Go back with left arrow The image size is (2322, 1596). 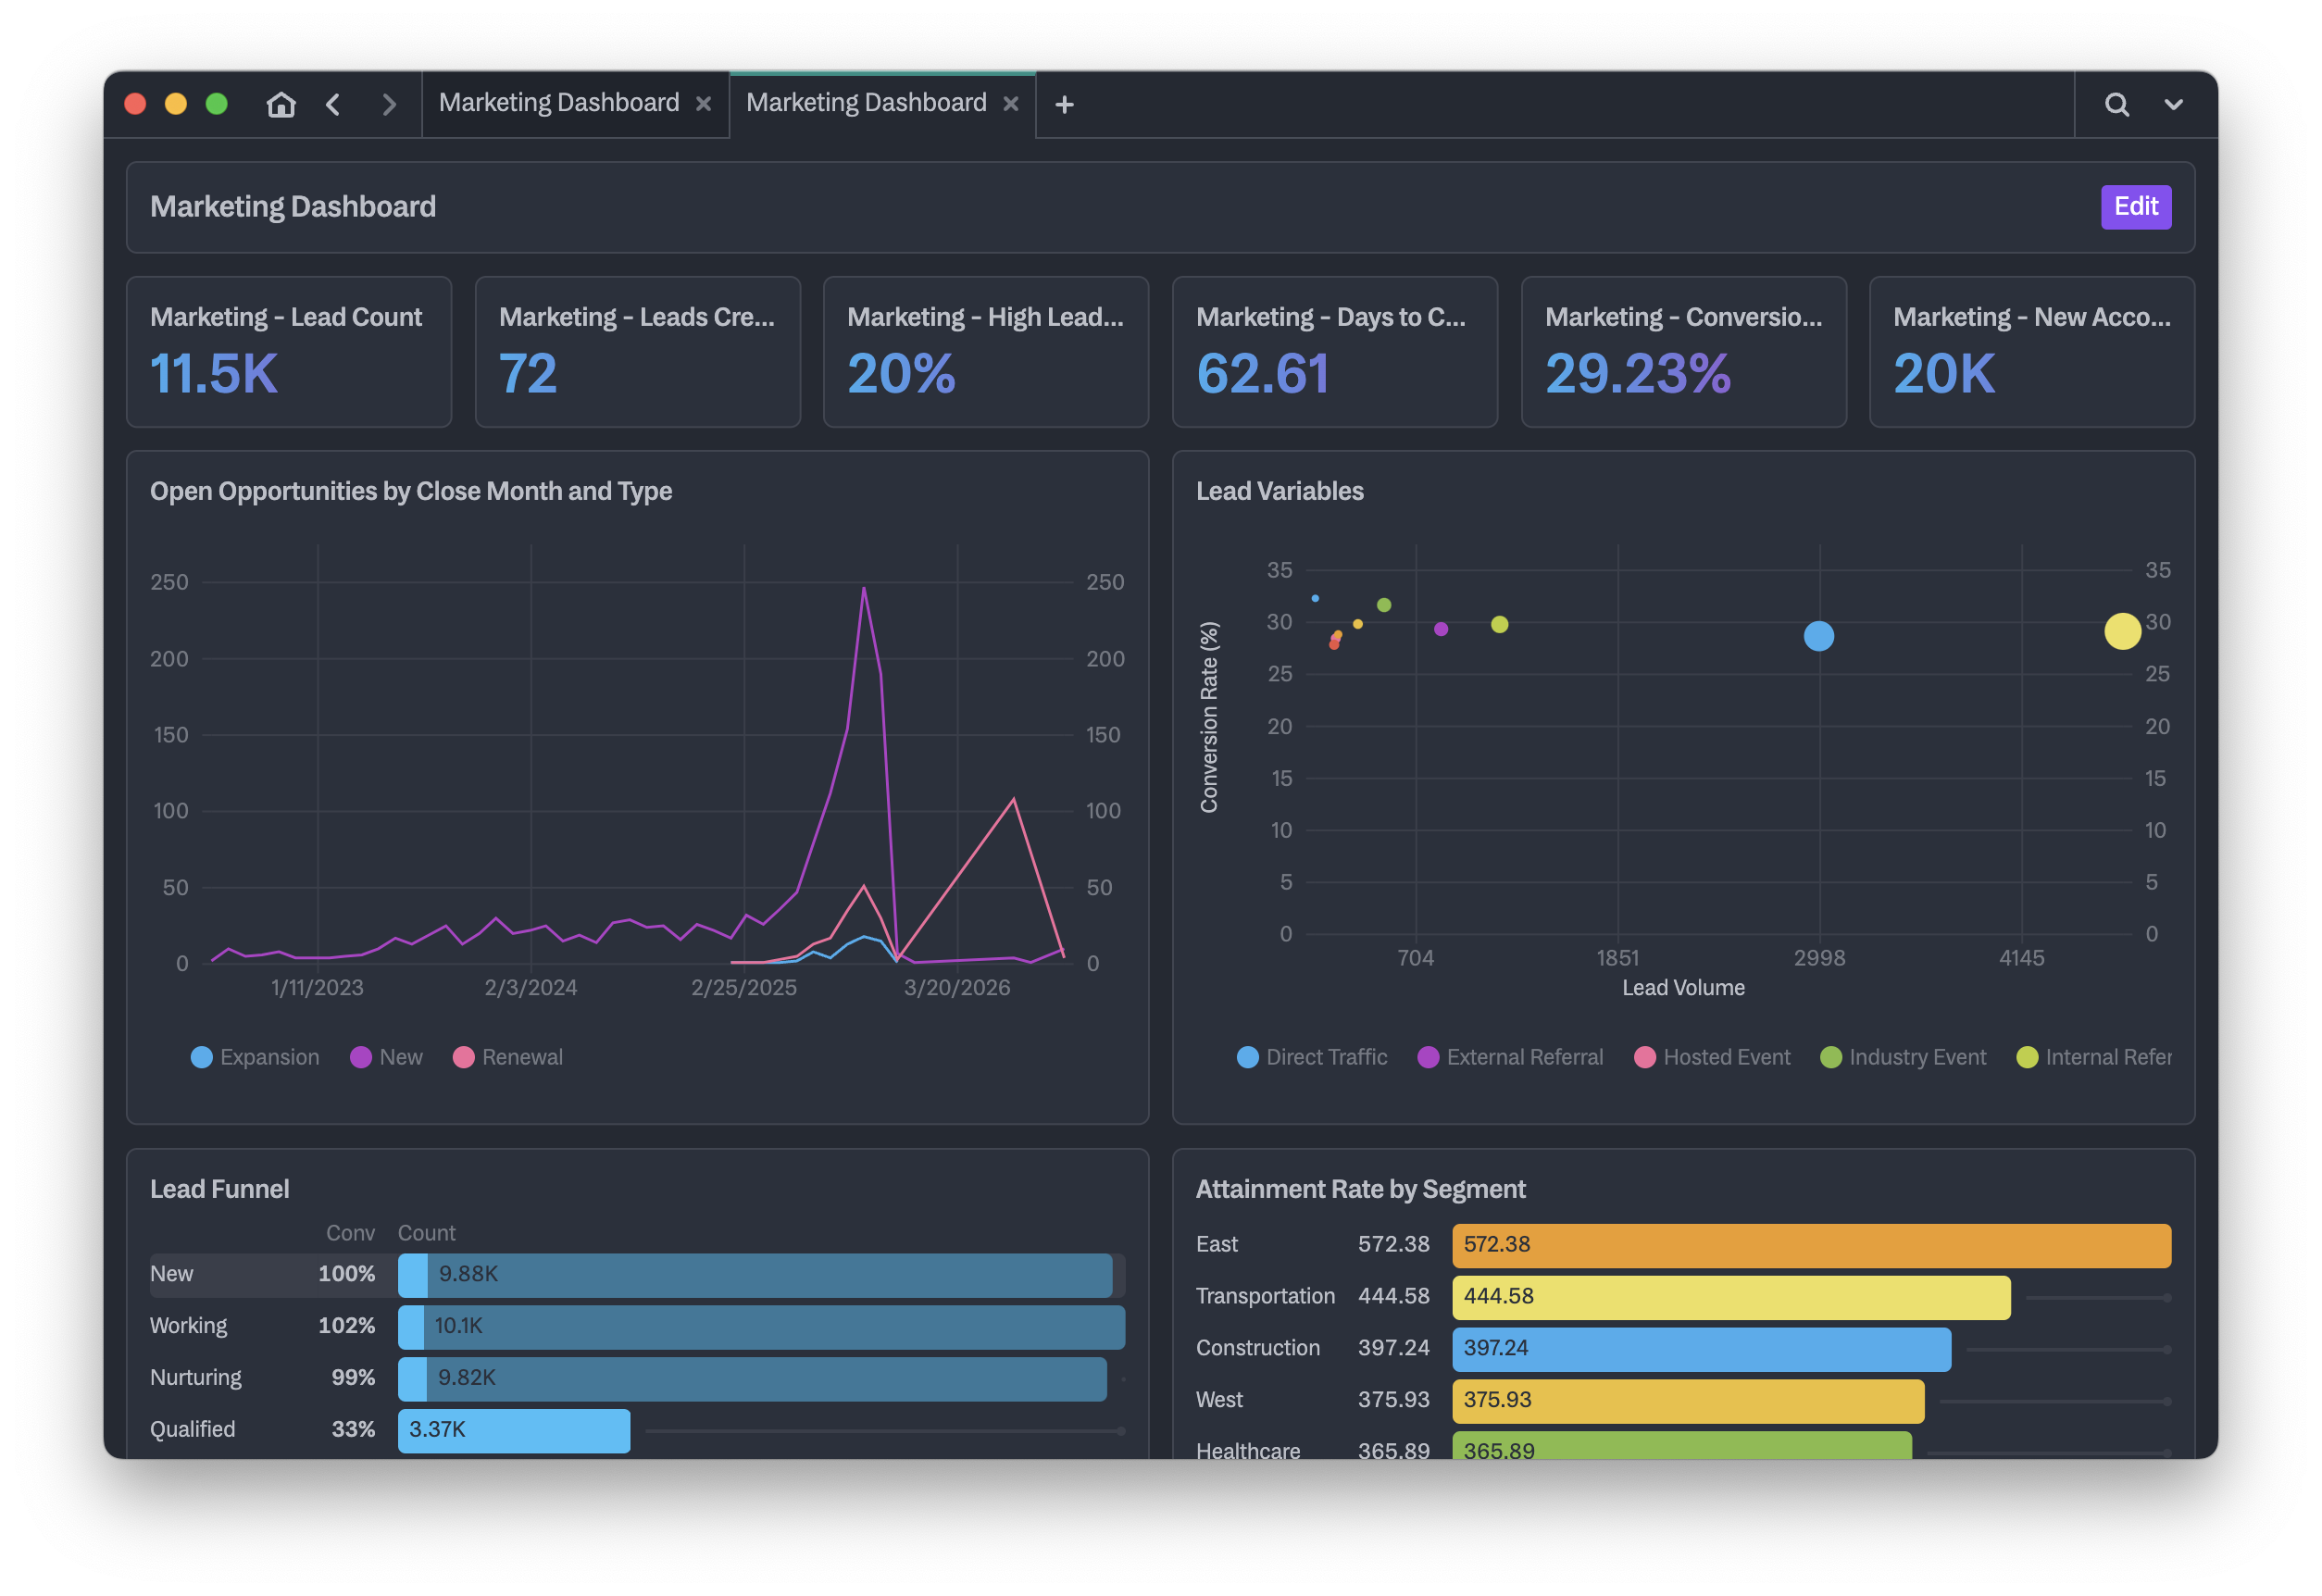coord(334,104)
